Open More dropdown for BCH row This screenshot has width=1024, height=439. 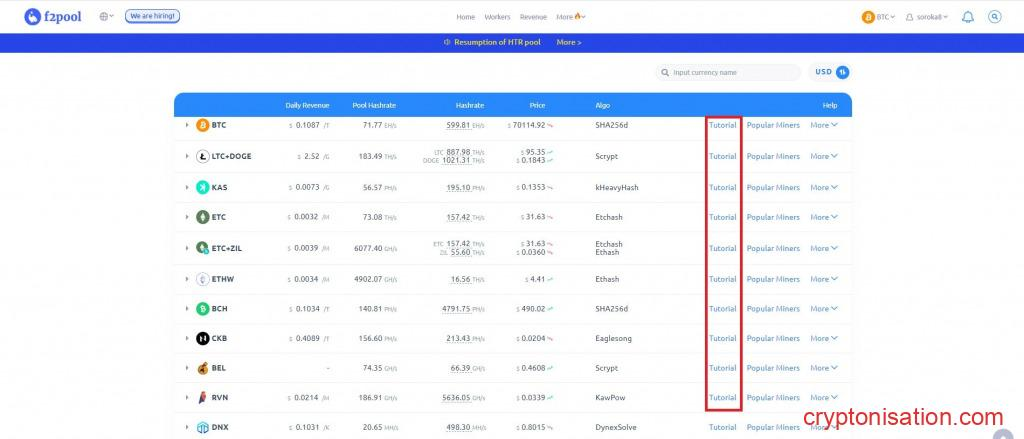823,309
